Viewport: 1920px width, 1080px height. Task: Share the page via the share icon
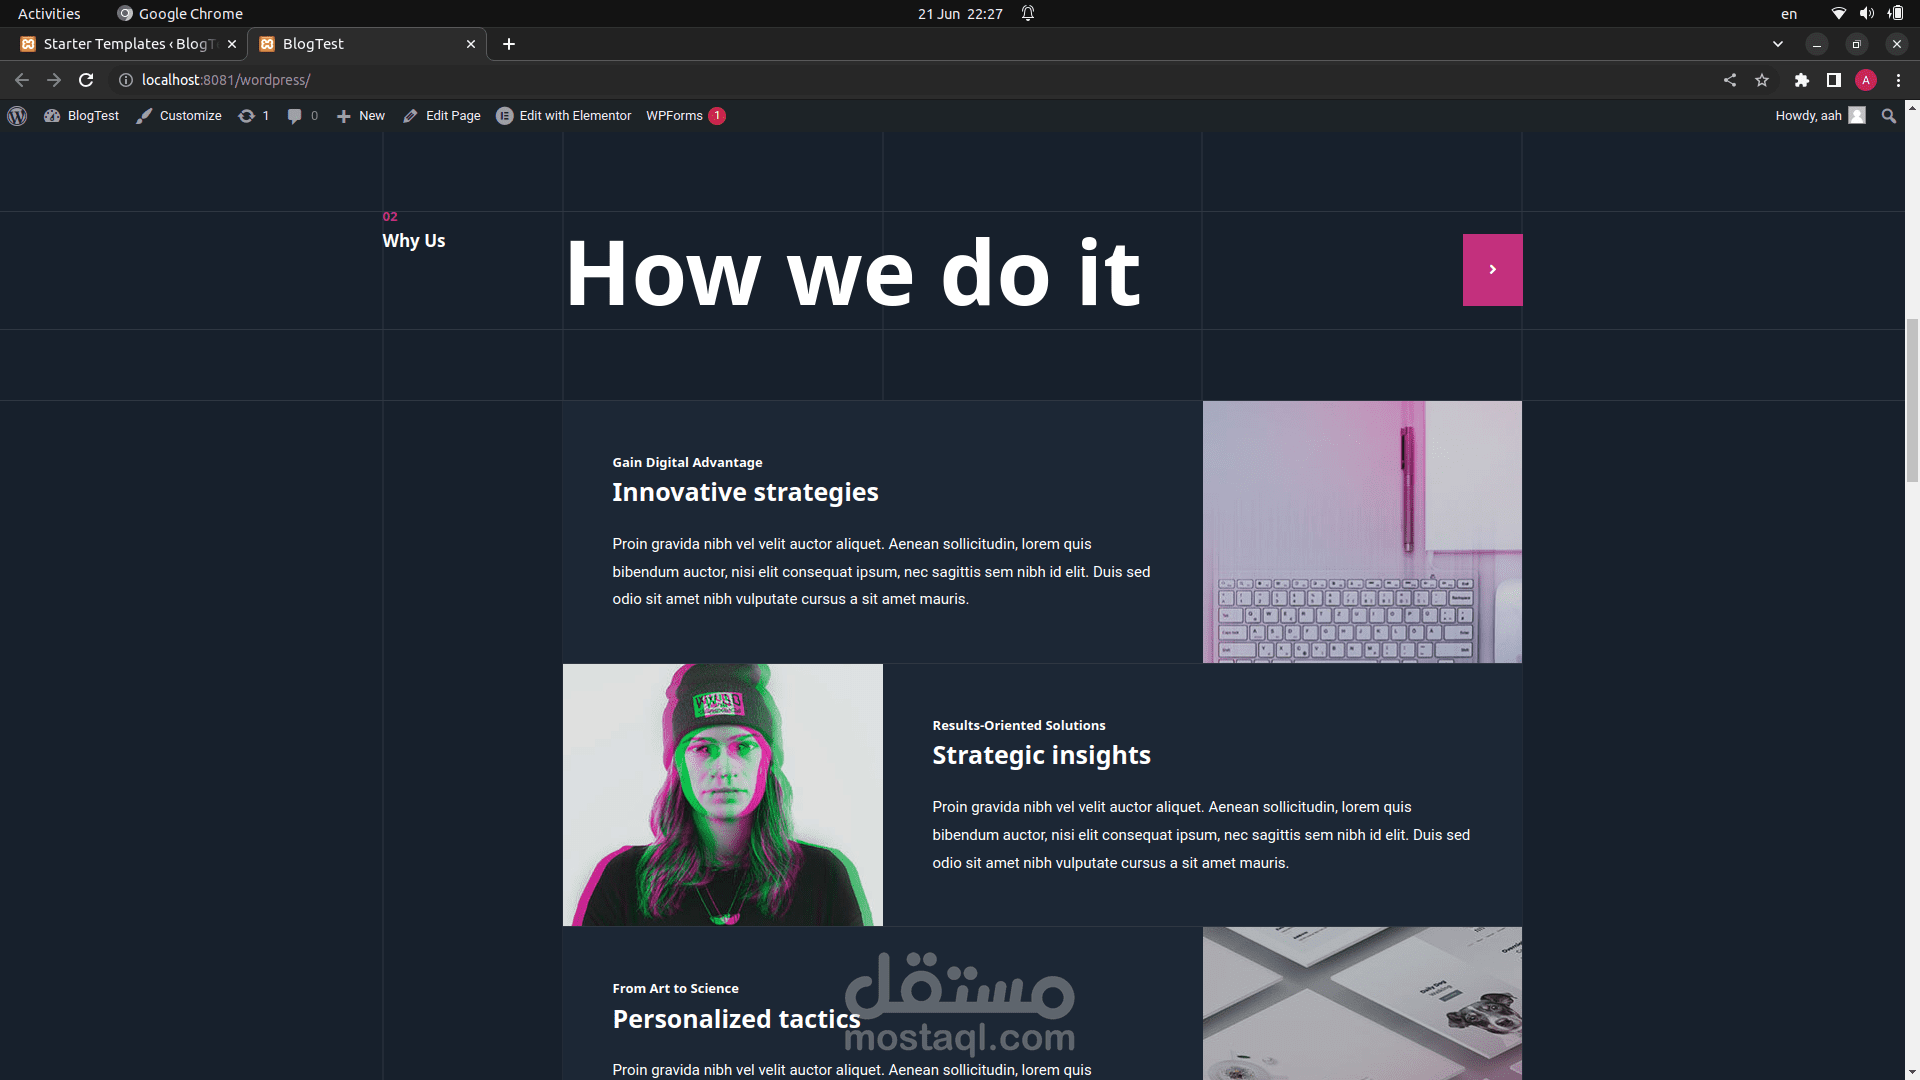pyautogui.click(x=1730, y=80)
